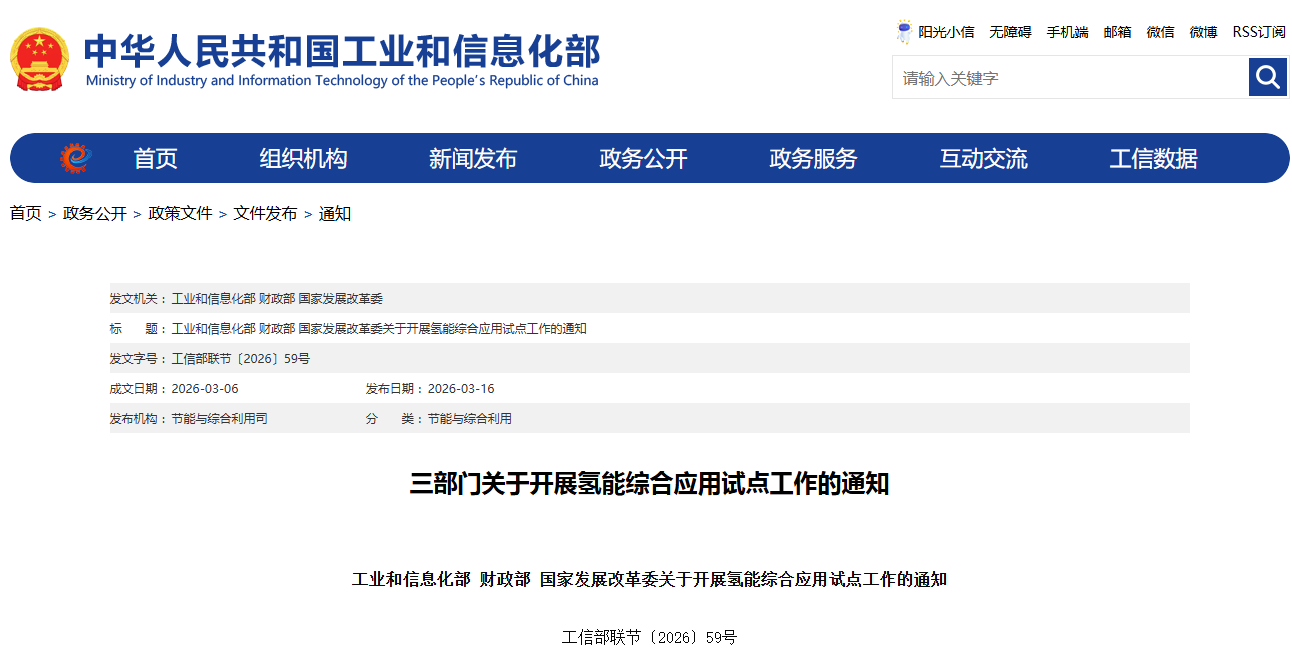Select 新闻发布 in the navigation bar

(x=472, y=158)
